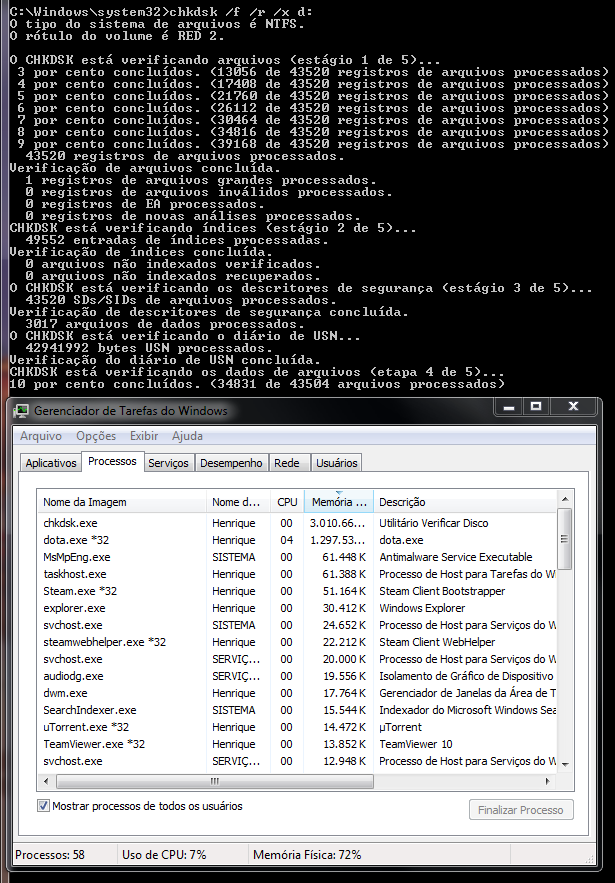Open the Opções menu

tap(96, 436)
